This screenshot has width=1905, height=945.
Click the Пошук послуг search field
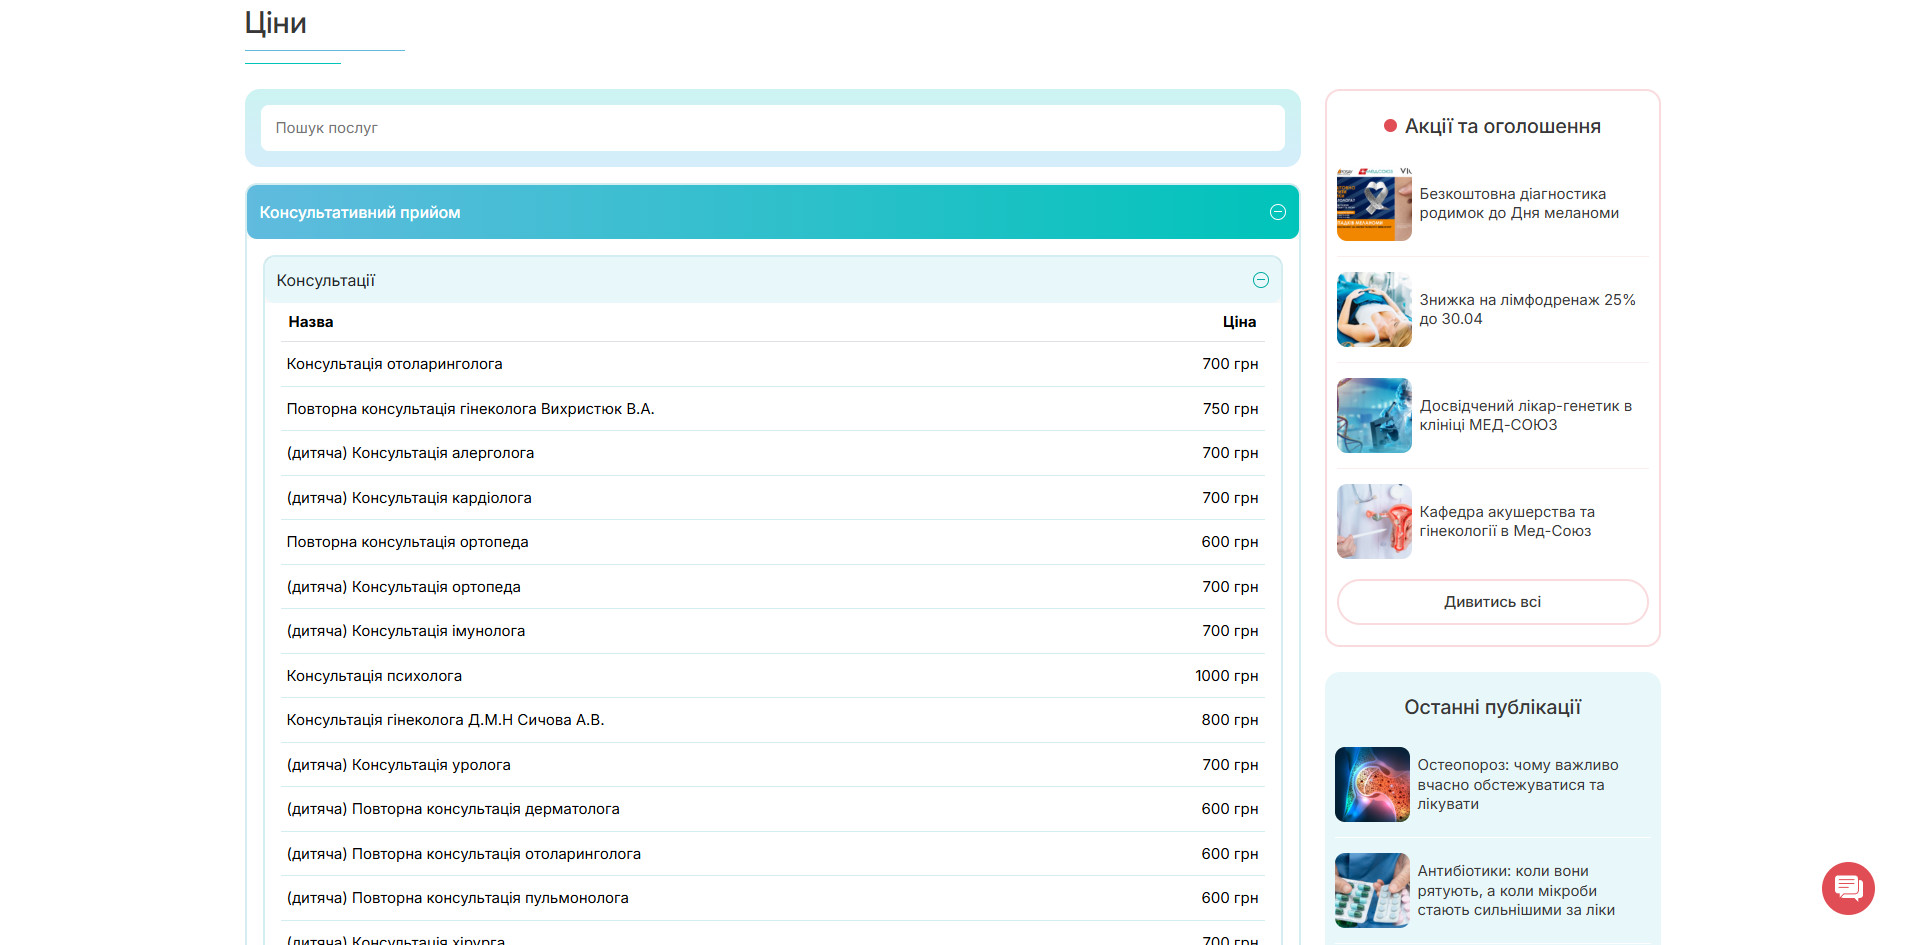tap(772, 128)
